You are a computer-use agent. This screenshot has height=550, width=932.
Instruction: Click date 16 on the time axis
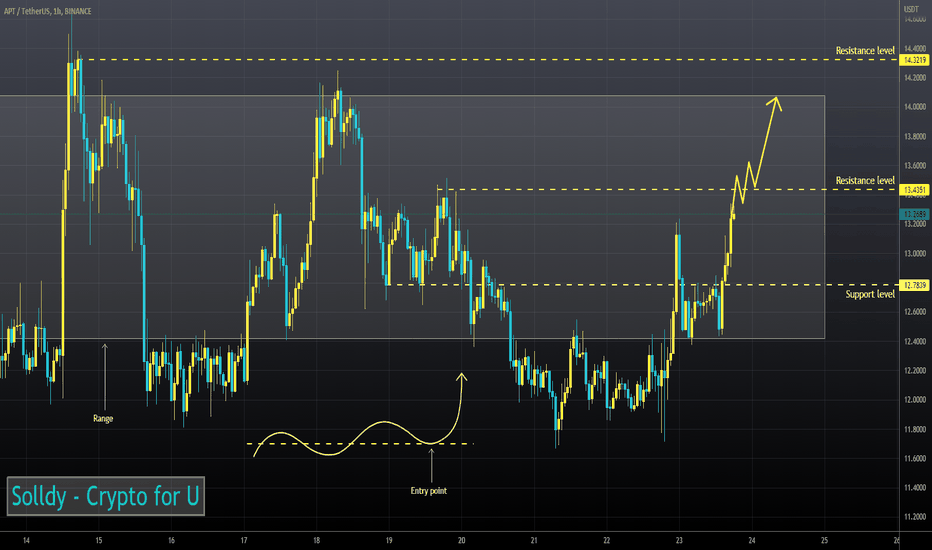pyautogui.click(x=171, y=540)
